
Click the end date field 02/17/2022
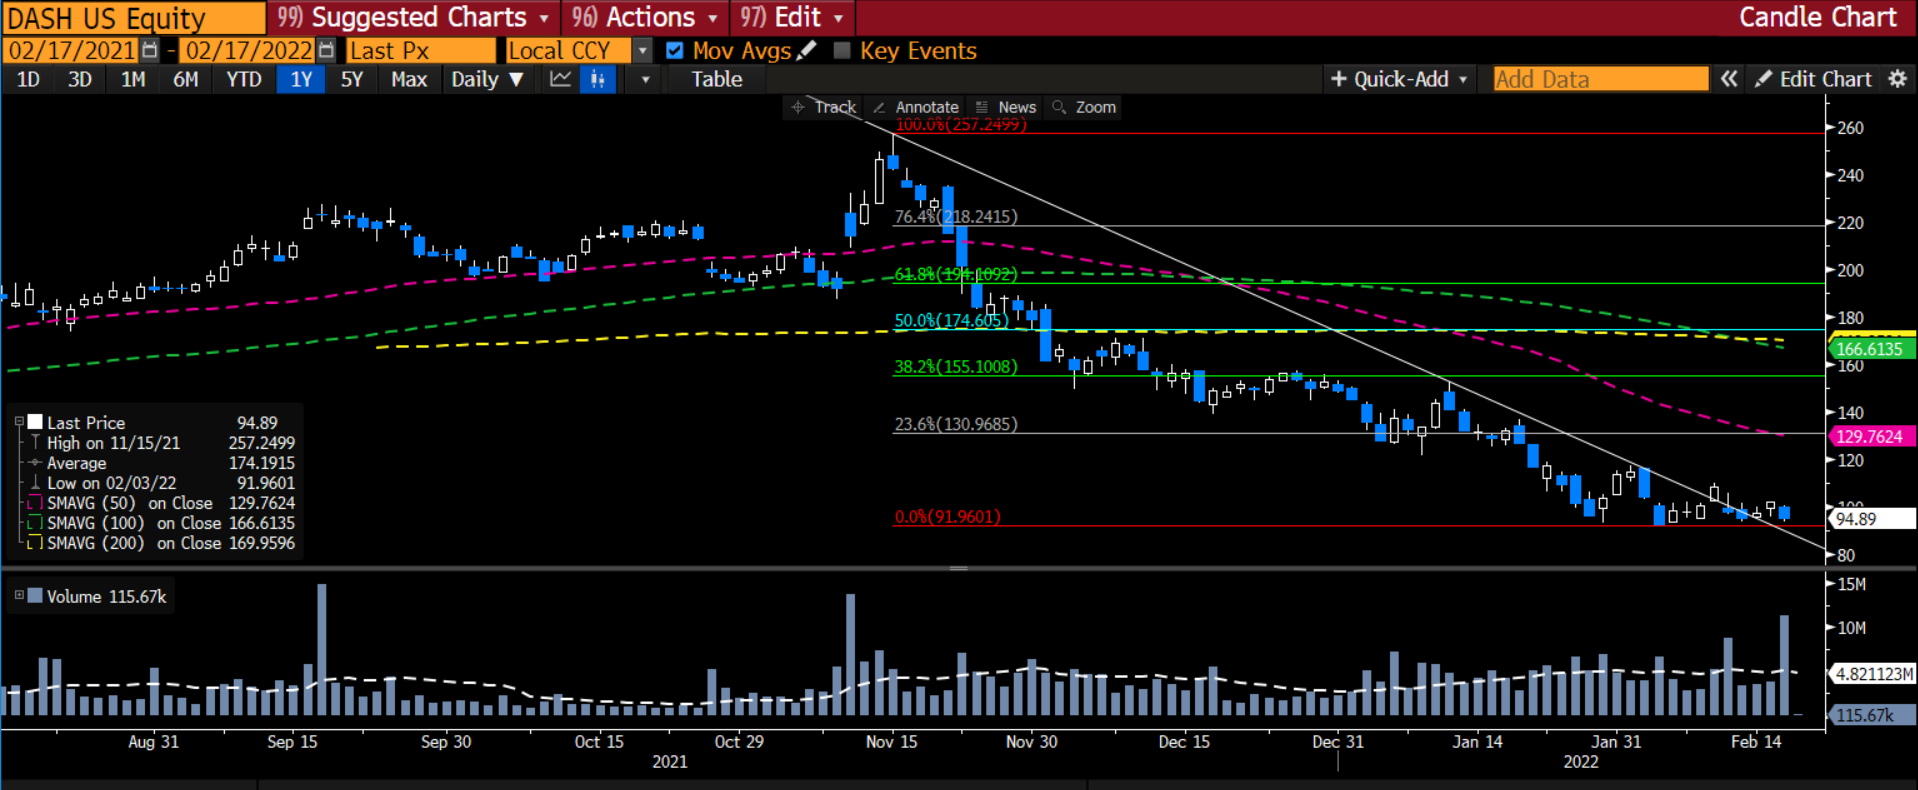(248, 50)
